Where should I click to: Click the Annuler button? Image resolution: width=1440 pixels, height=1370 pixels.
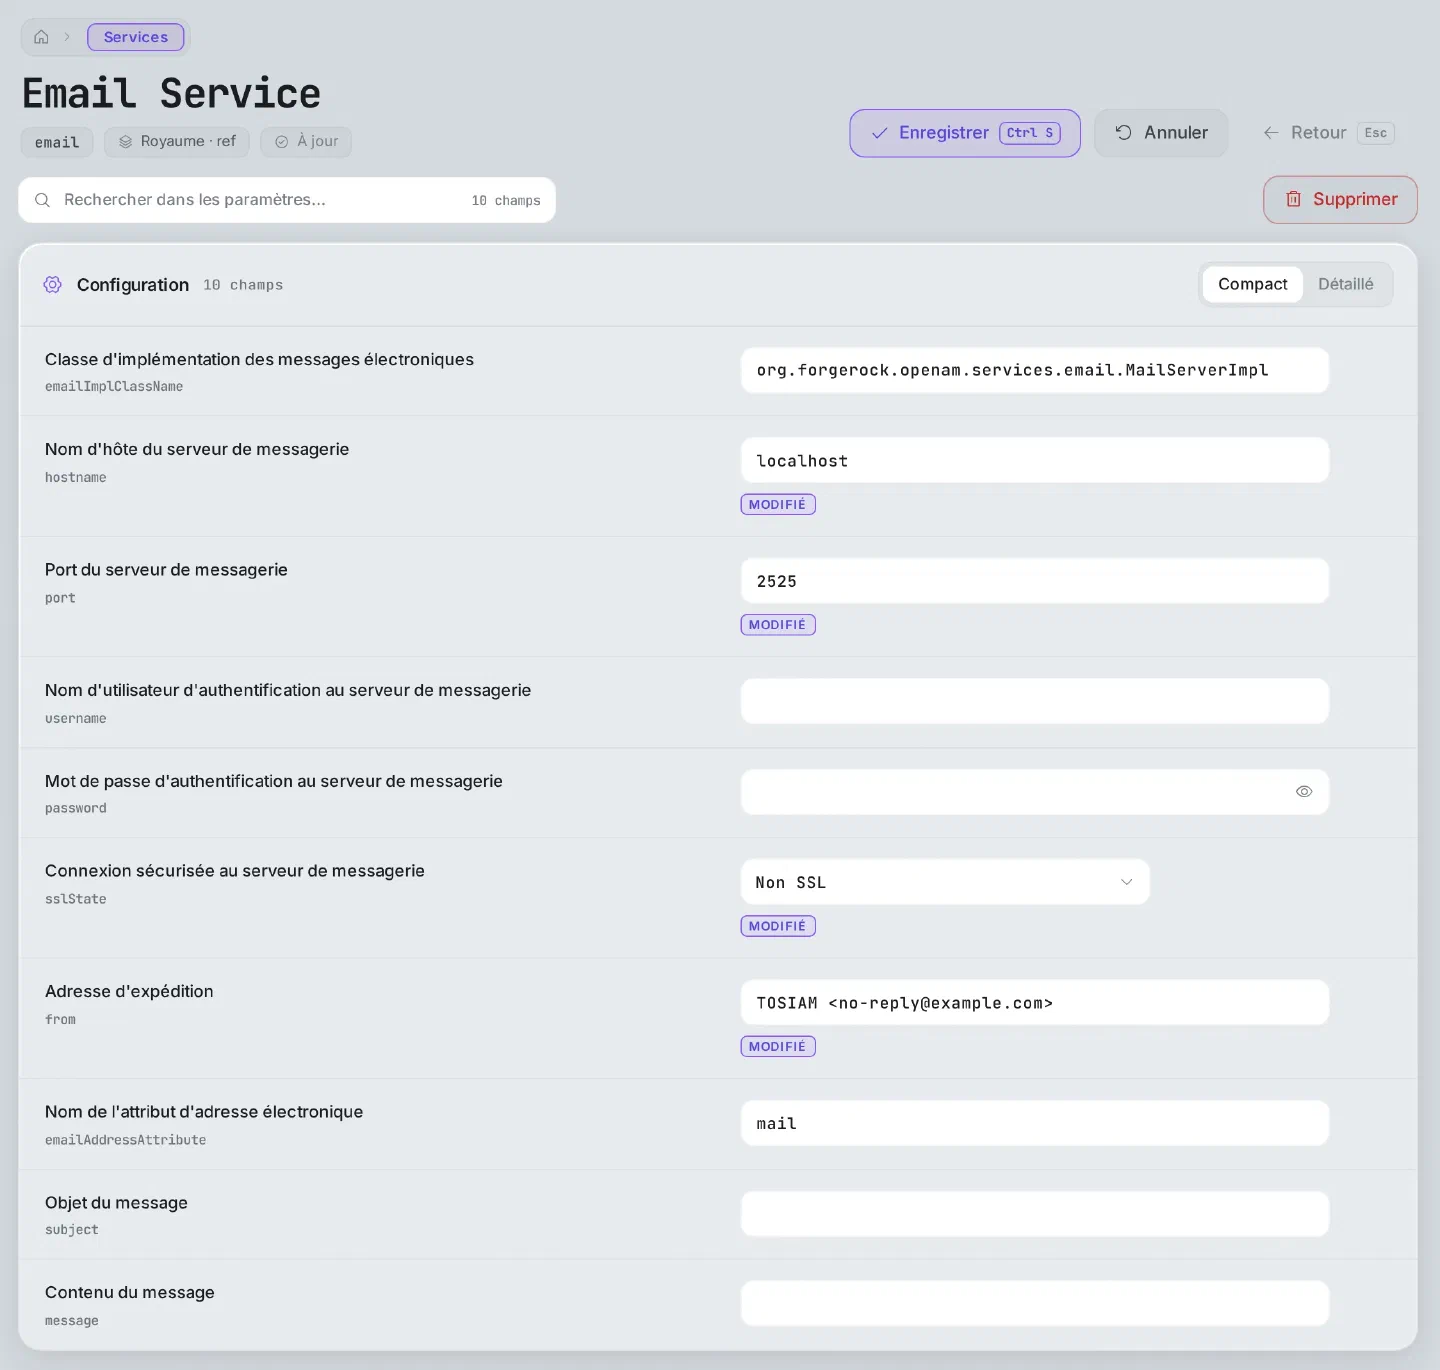point(1161,133)
